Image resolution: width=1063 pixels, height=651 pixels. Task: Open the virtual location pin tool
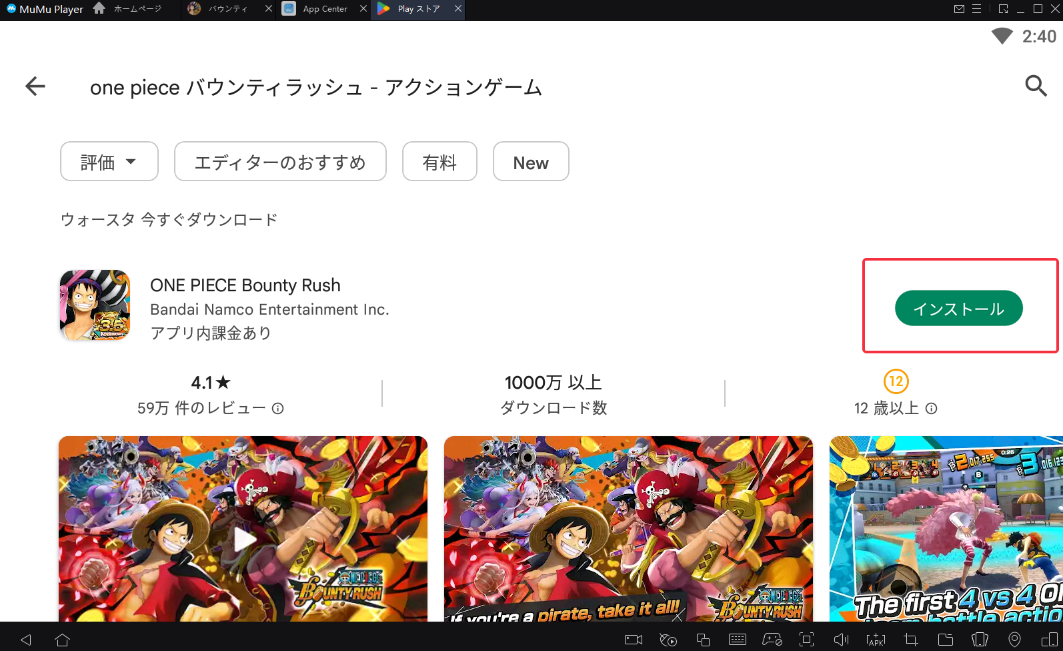[x=1015, y=639]
